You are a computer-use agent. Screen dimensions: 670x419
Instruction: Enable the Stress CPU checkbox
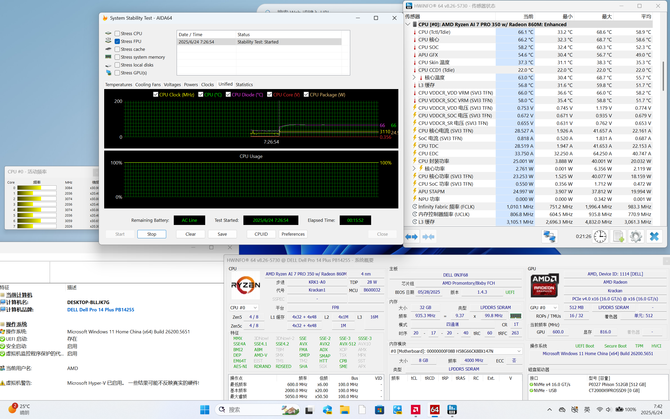tap(117, 33)
